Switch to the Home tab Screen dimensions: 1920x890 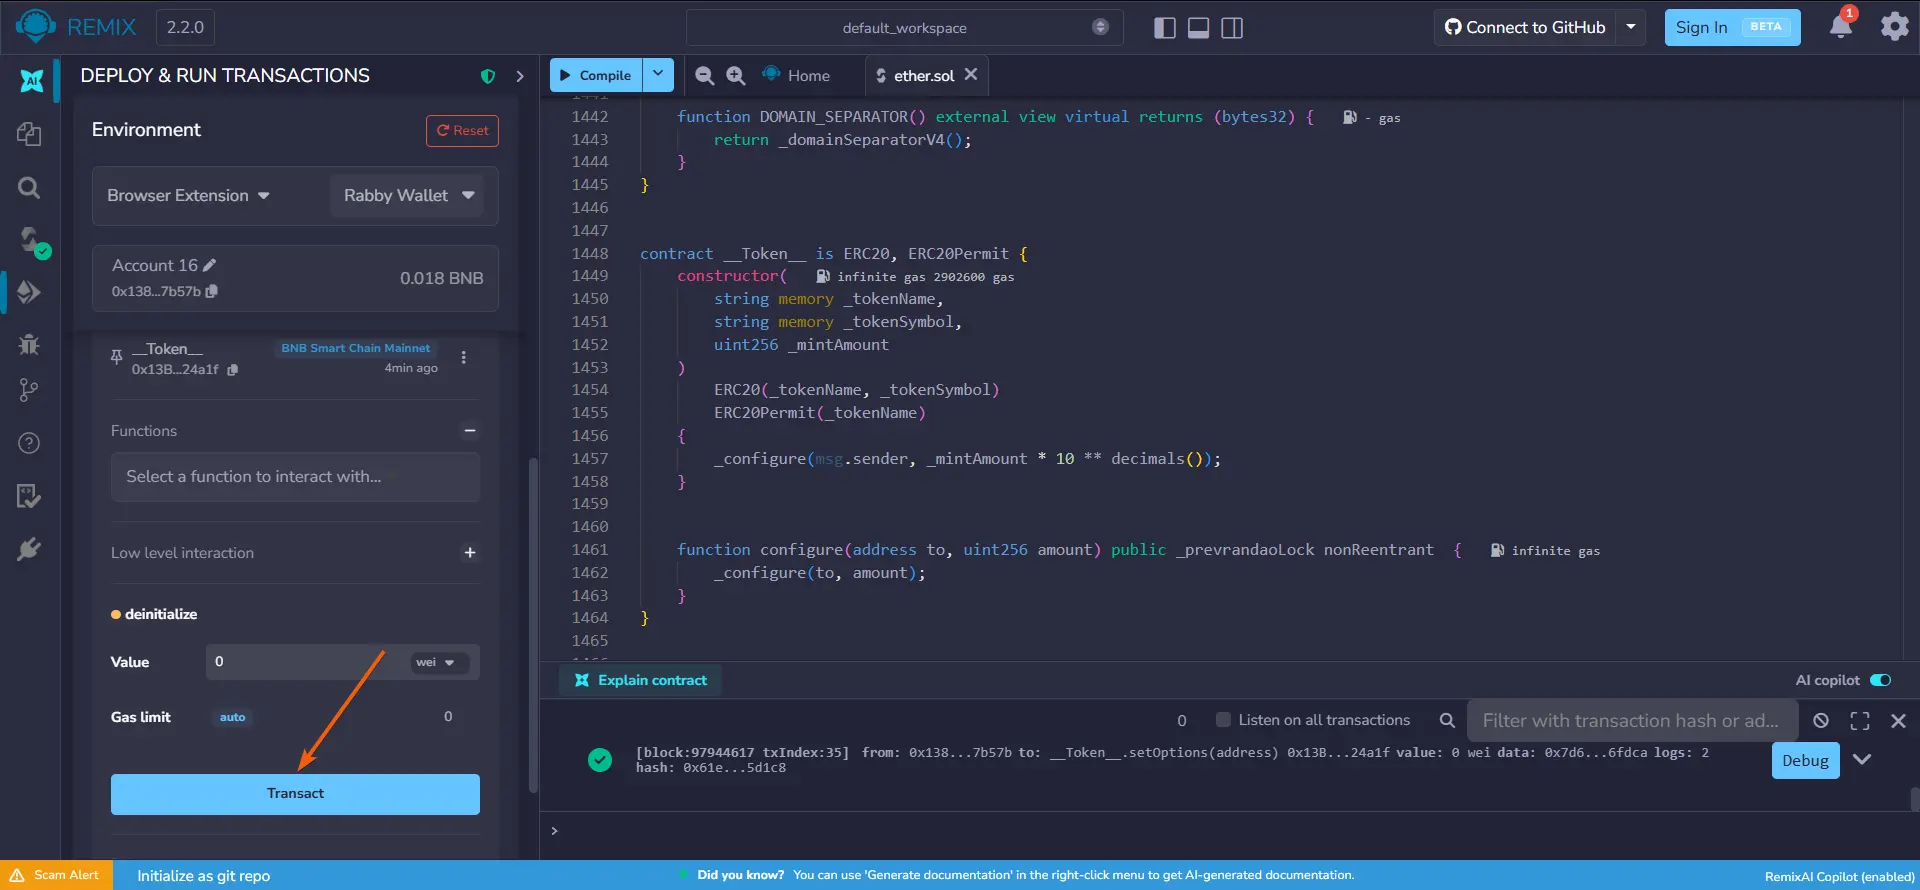click(797, 75)
